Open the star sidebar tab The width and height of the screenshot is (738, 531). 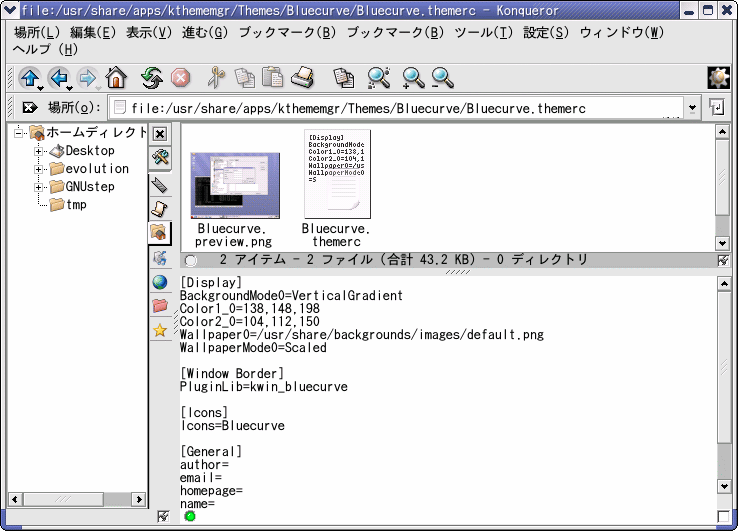pyautogui.click(x=160, y=330)
